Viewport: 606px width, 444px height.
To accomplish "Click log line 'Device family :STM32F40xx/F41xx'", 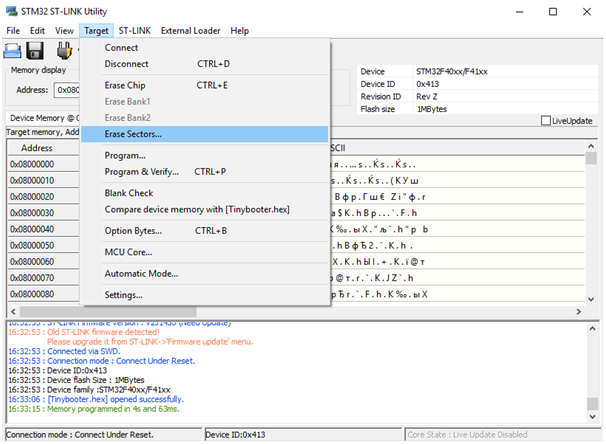I will click(89, 390).
